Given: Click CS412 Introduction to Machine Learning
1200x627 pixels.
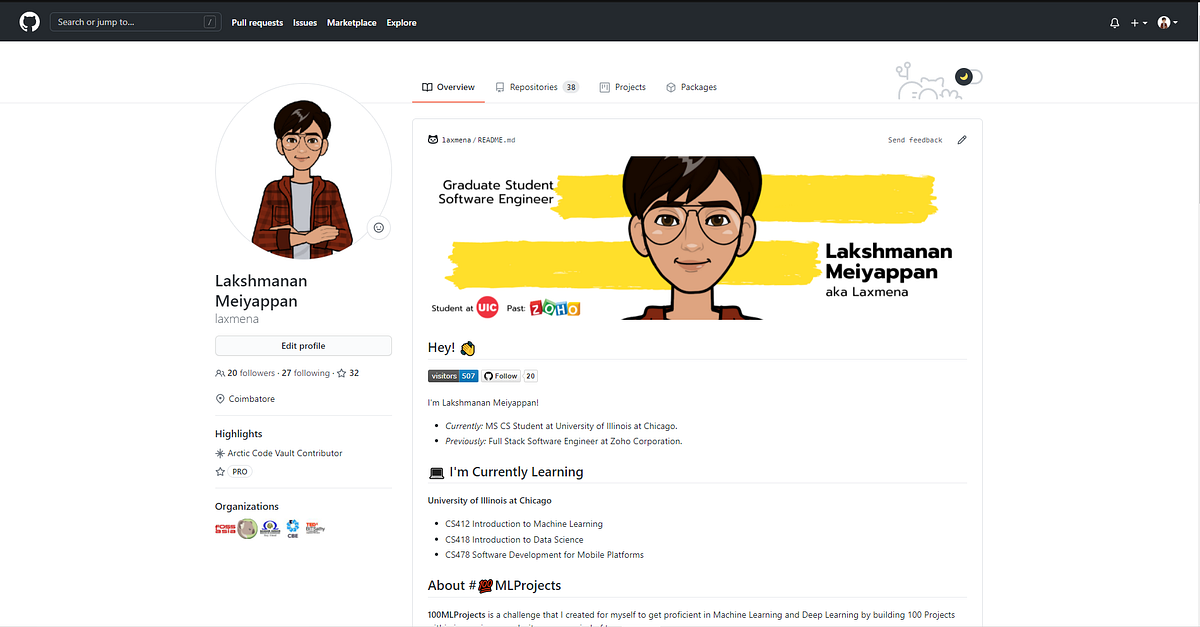Looking at the screenshot, I should (x=524, y=524).
